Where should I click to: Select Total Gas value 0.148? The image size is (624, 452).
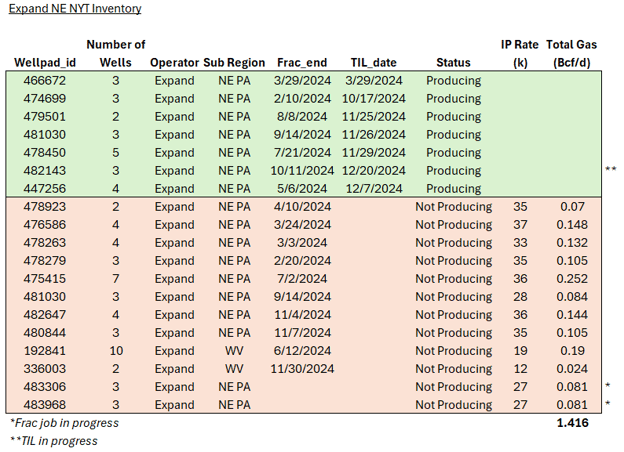[572, 225]
